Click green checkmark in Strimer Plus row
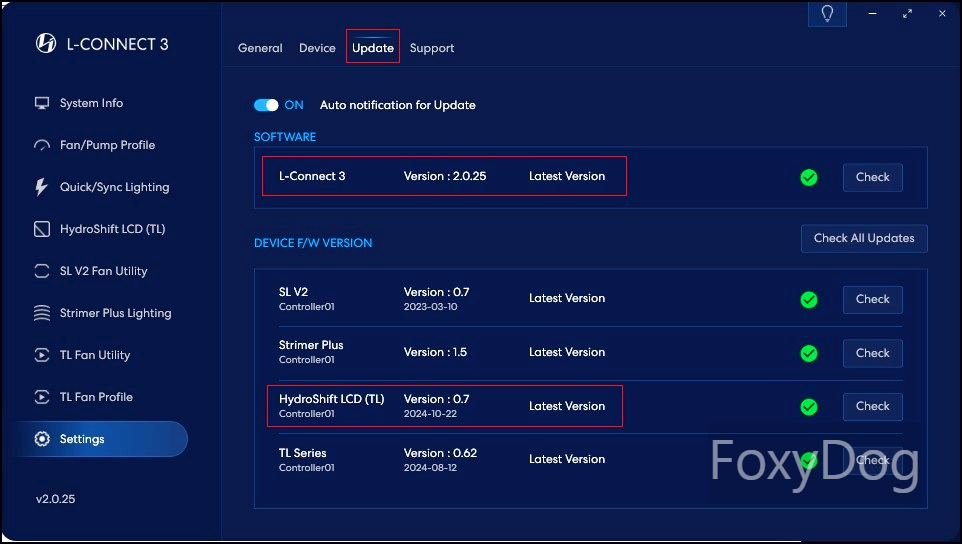Image resolution: width=962 pixels, height=544 pixels. (809, 353)
